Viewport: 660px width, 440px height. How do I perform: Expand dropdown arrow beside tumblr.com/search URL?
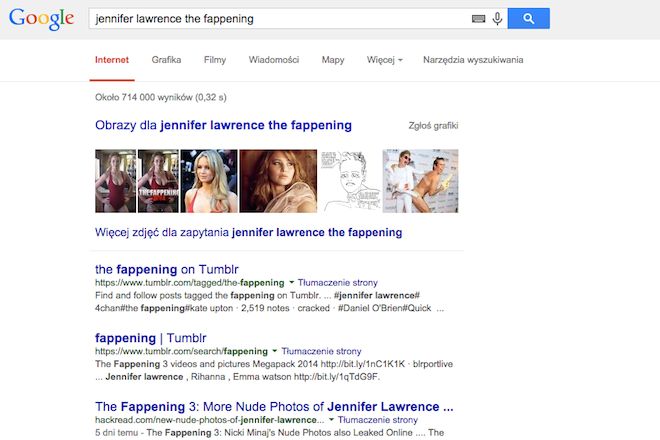click(x=274, y=351)
